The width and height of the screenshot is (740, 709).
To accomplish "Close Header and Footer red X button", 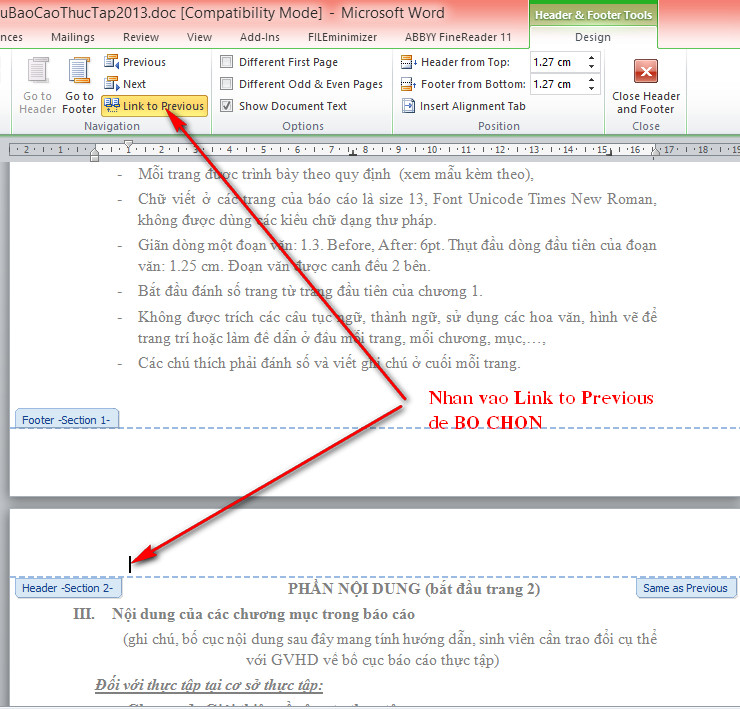I will 646,71.
